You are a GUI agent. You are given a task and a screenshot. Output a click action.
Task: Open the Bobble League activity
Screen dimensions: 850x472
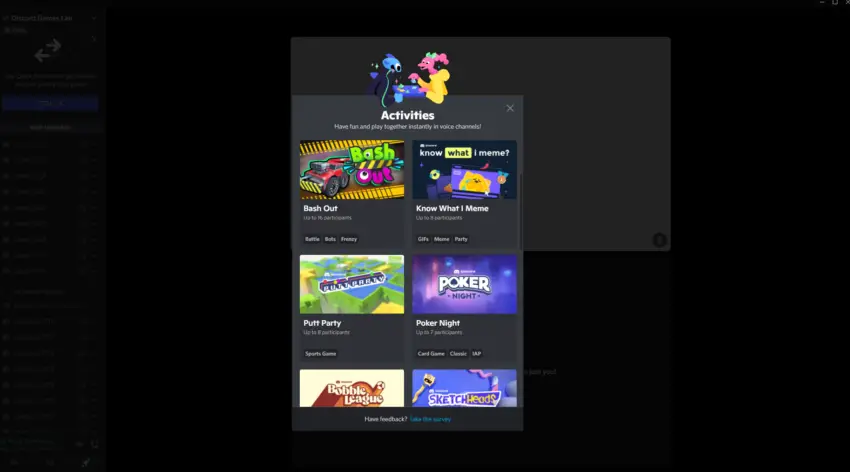(x=352, y=388)
